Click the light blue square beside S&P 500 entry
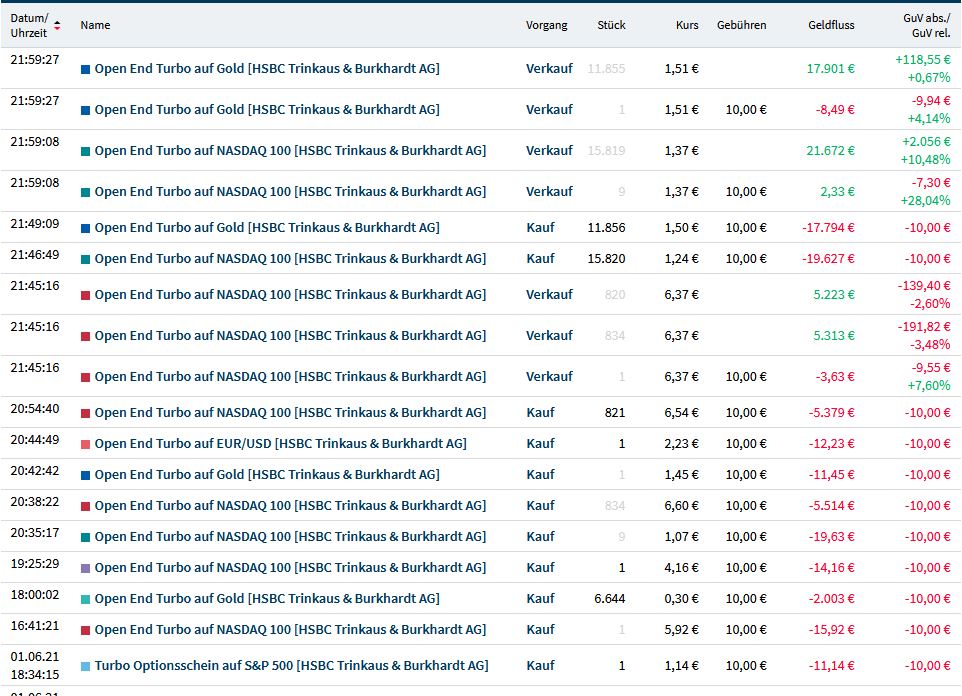Image resolution: width=962 pixels, height=696 pixels. click(x=85, y=666)
